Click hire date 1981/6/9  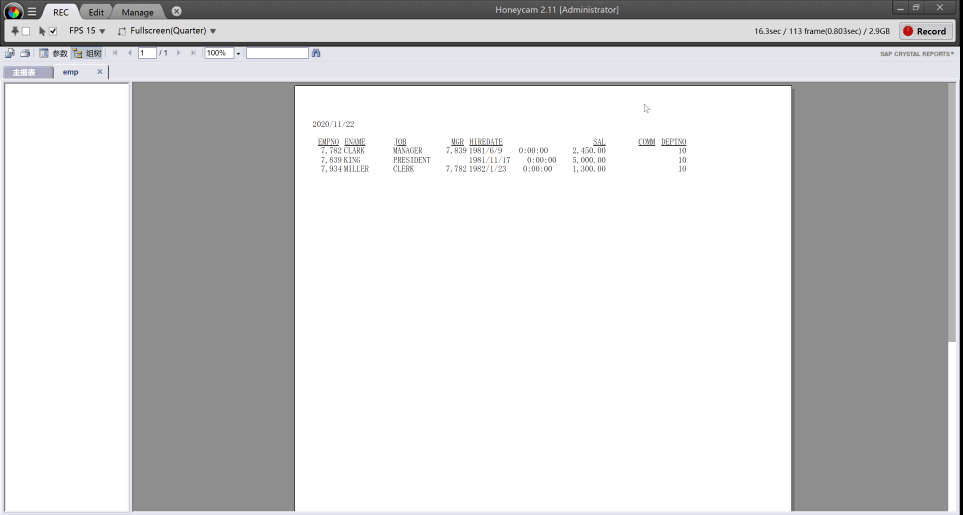click(485, 150)
